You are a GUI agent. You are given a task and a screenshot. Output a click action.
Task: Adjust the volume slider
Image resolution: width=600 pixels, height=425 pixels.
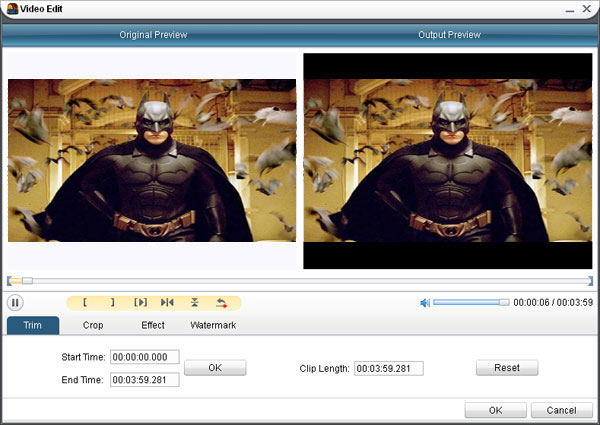point(471,302)
